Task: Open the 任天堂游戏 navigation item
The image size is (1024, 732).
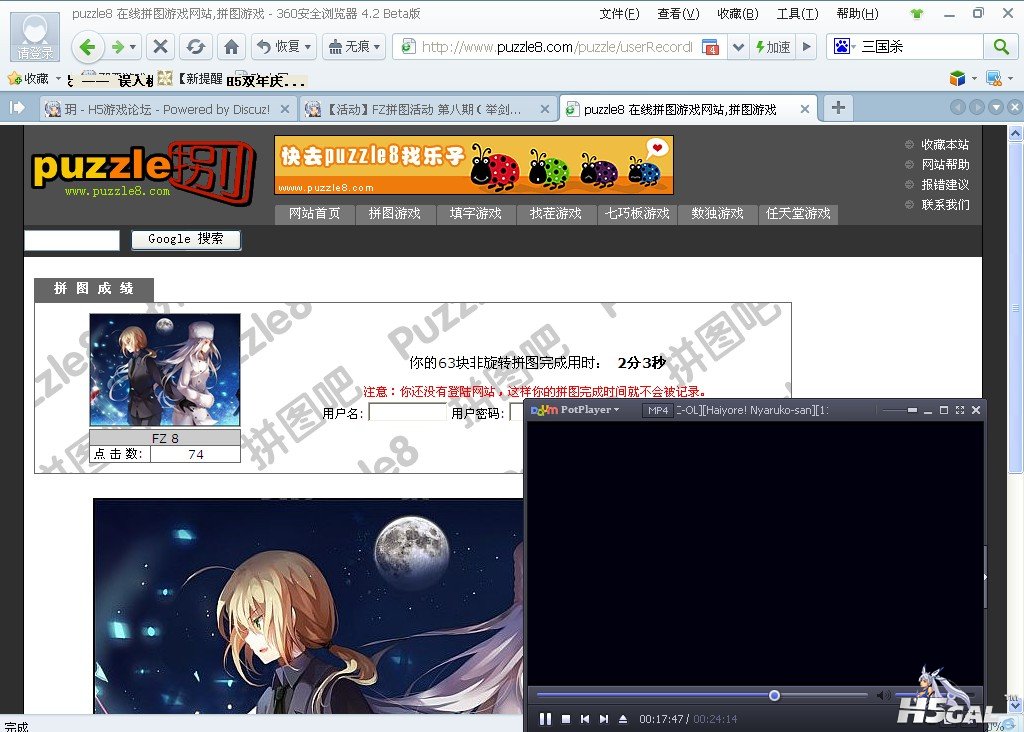Action: pyautogui.click(x=798, y=214)
